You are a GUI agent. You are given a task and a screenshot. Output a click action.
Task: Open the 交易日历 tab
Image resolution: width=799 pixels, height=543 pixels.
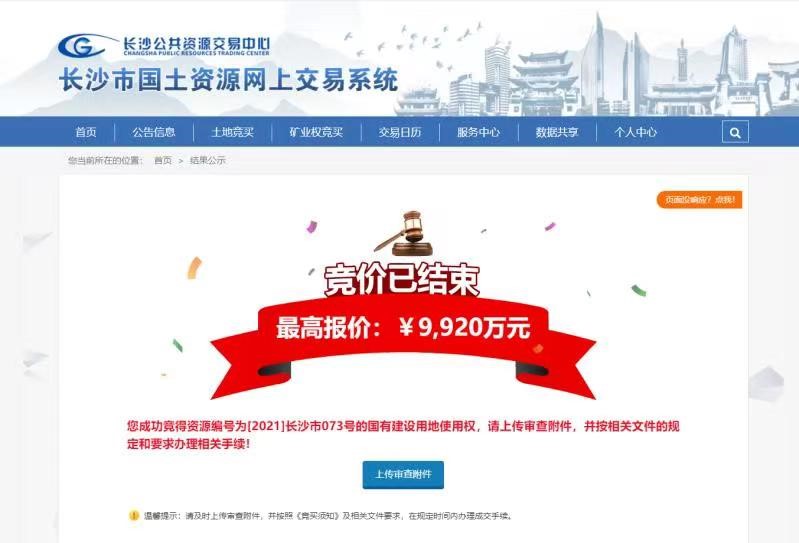[x=400, y=132]
